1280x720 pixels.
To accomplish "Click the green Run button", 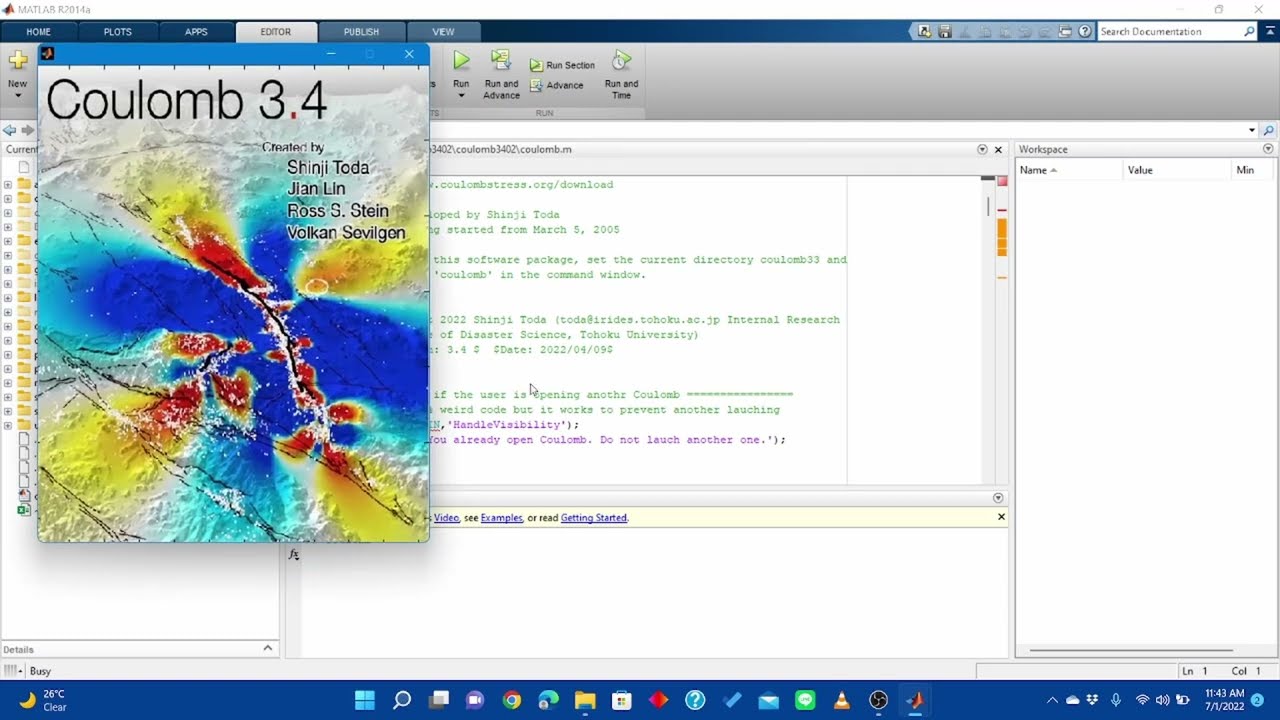I will (x=461, y=61).
